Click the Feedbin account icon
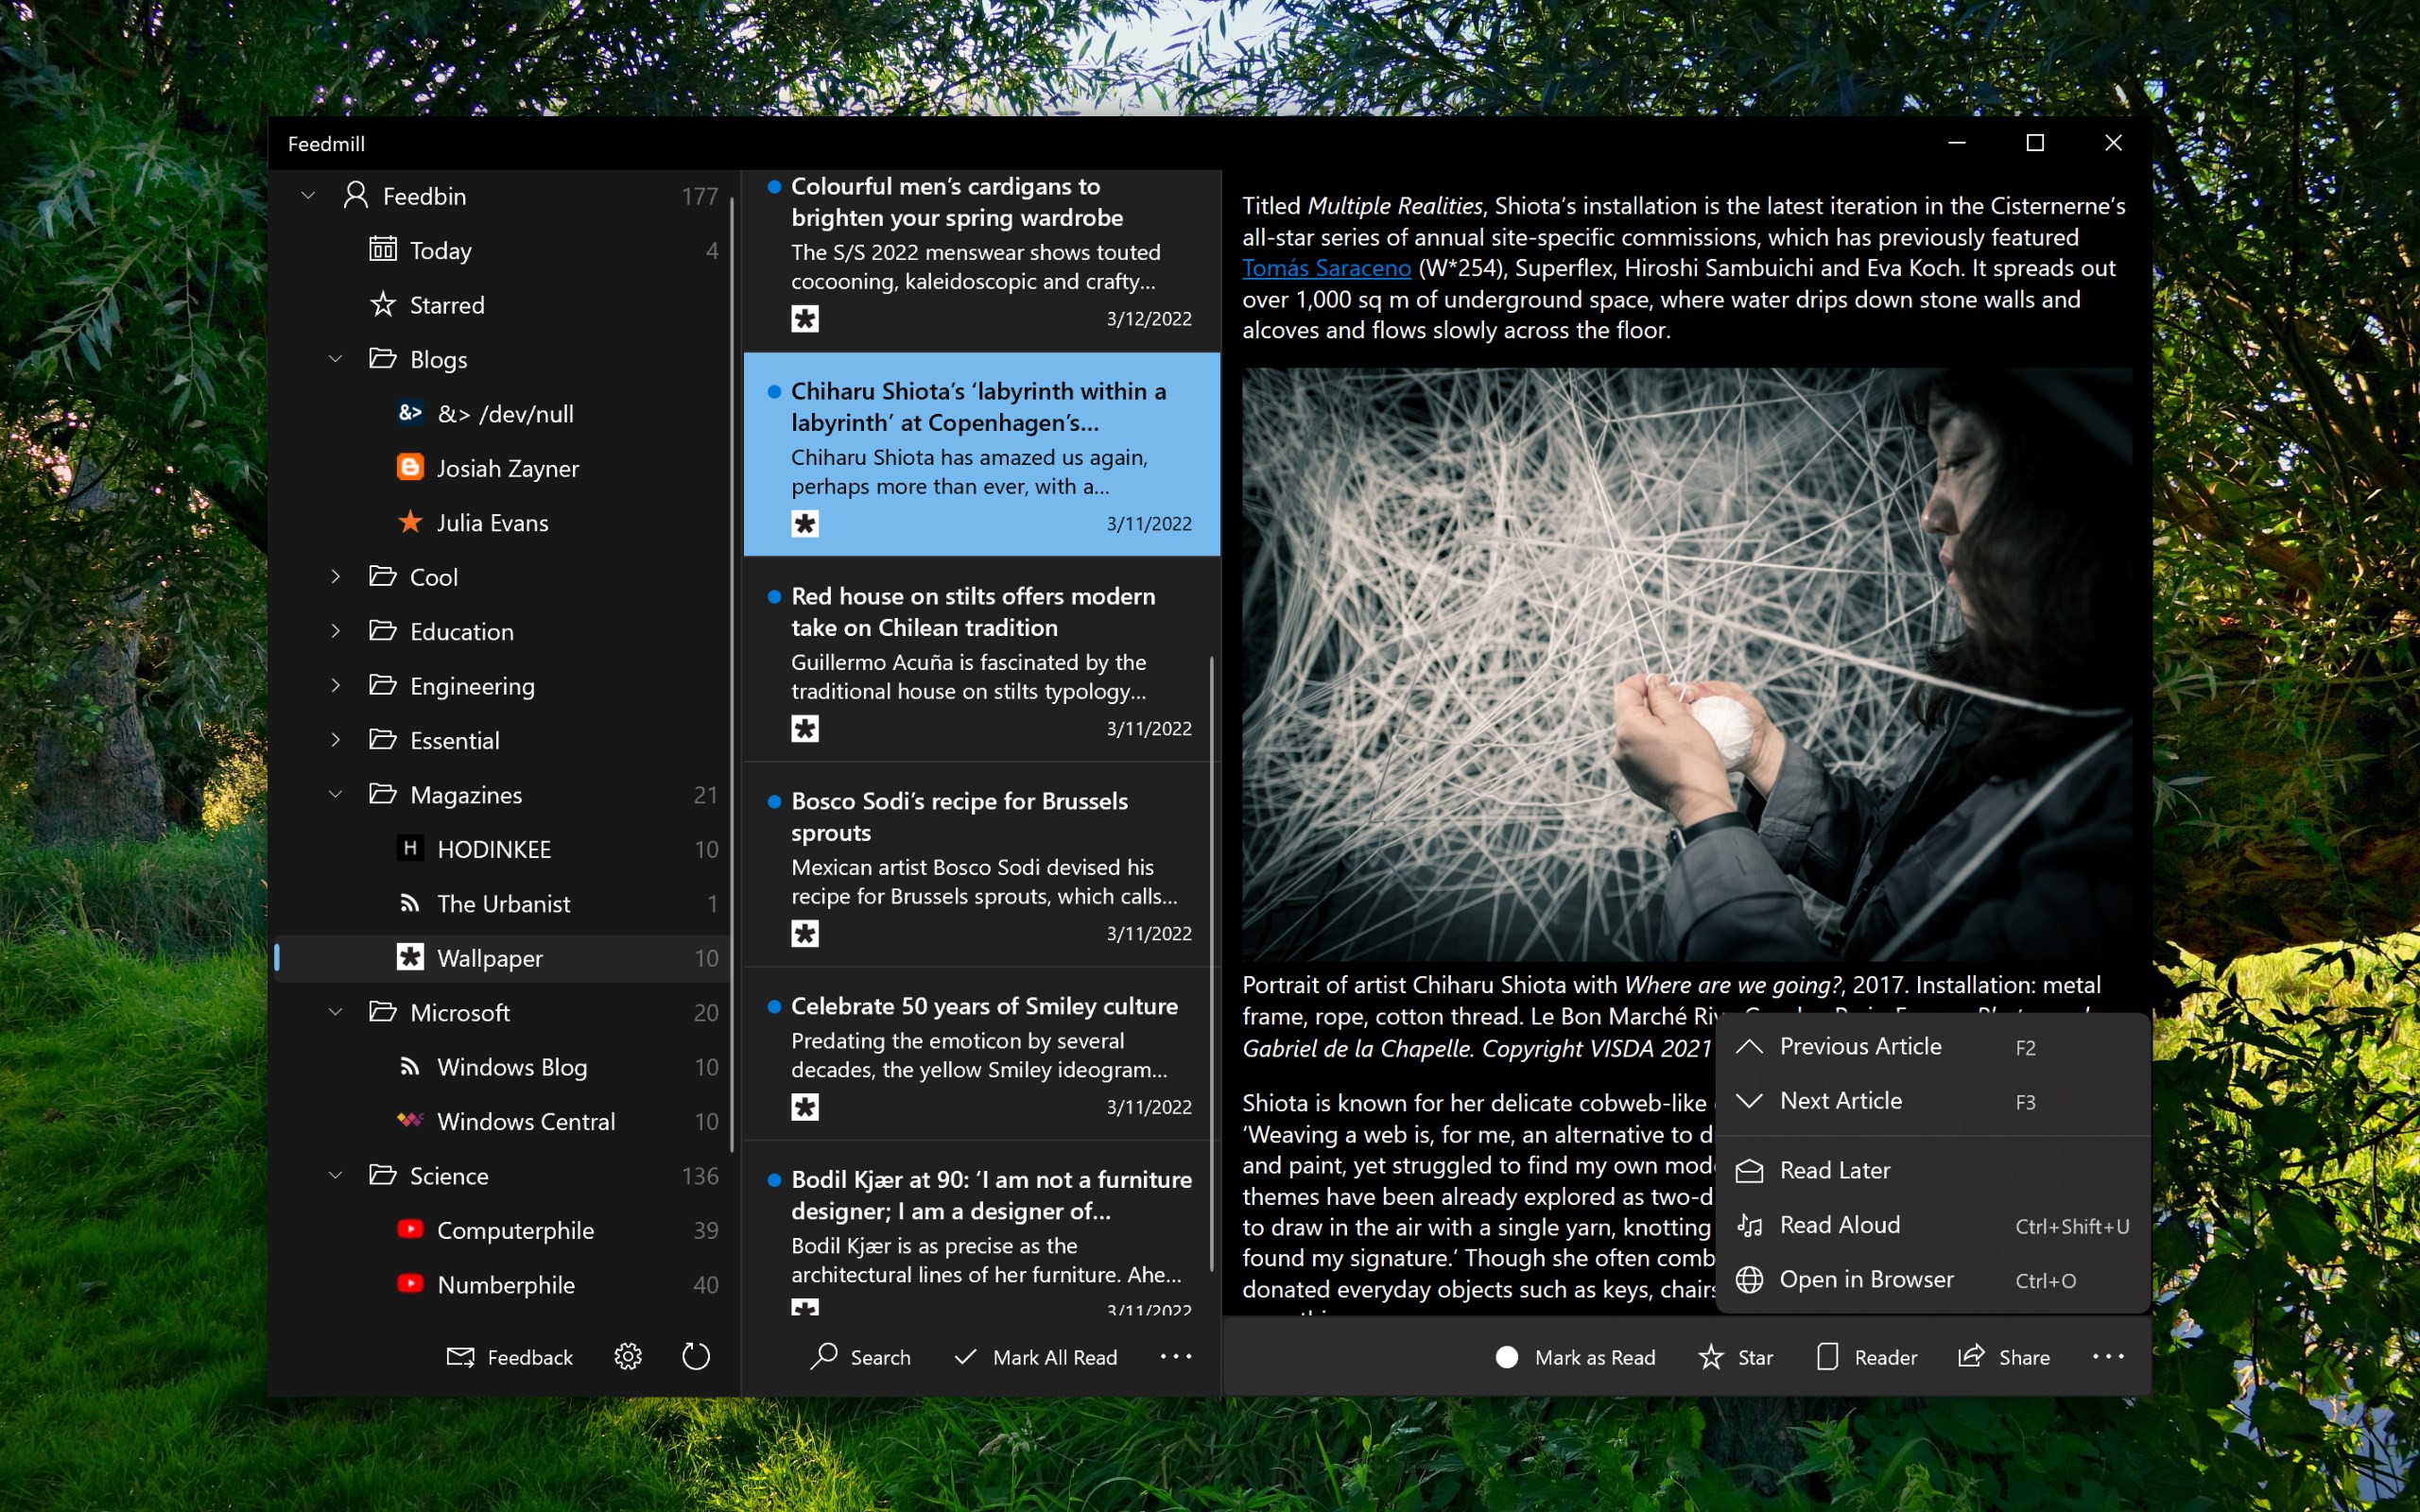Image resolution: width=2420 pixels, height=1512 pixels. (x=356, y=195)
